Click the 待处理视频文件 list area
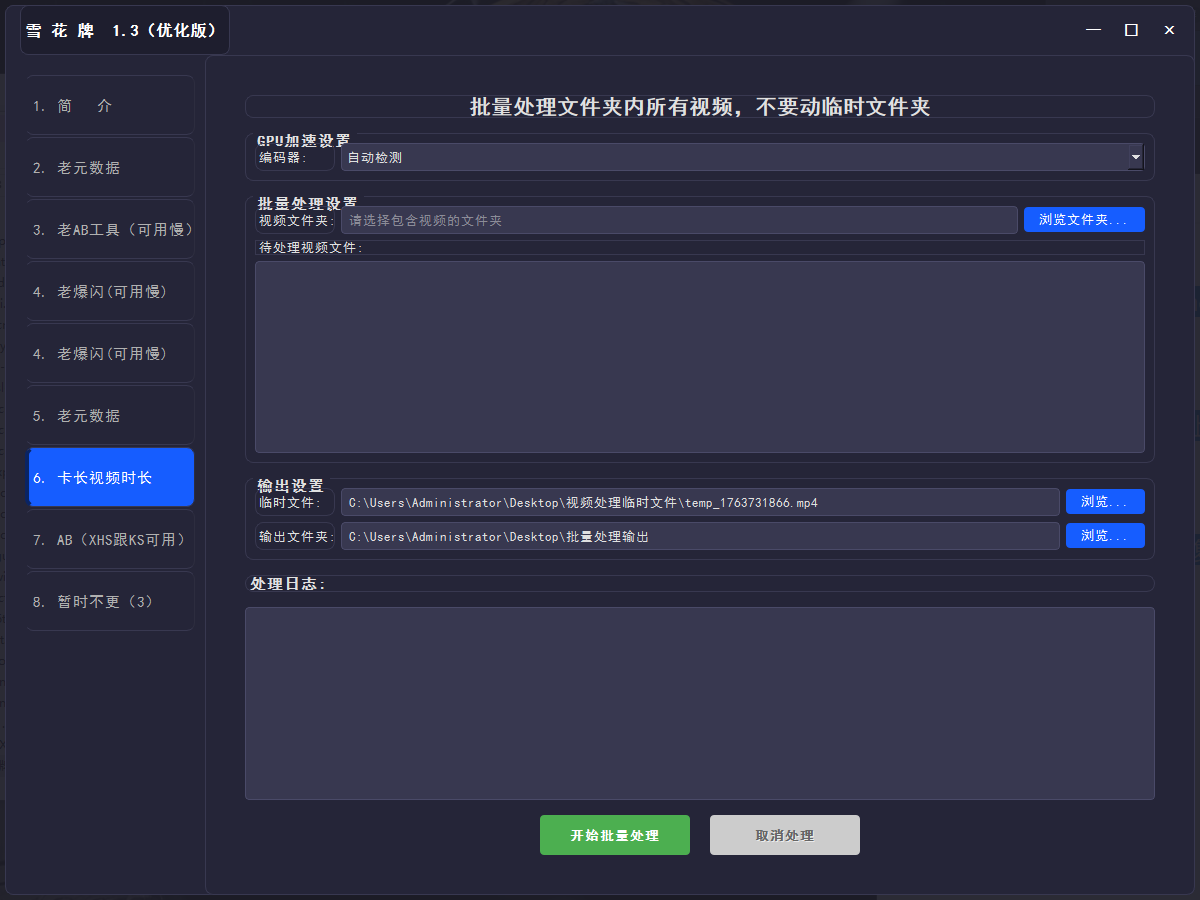This screenshot has height=900, width=1200. click(x=700, y=355)
